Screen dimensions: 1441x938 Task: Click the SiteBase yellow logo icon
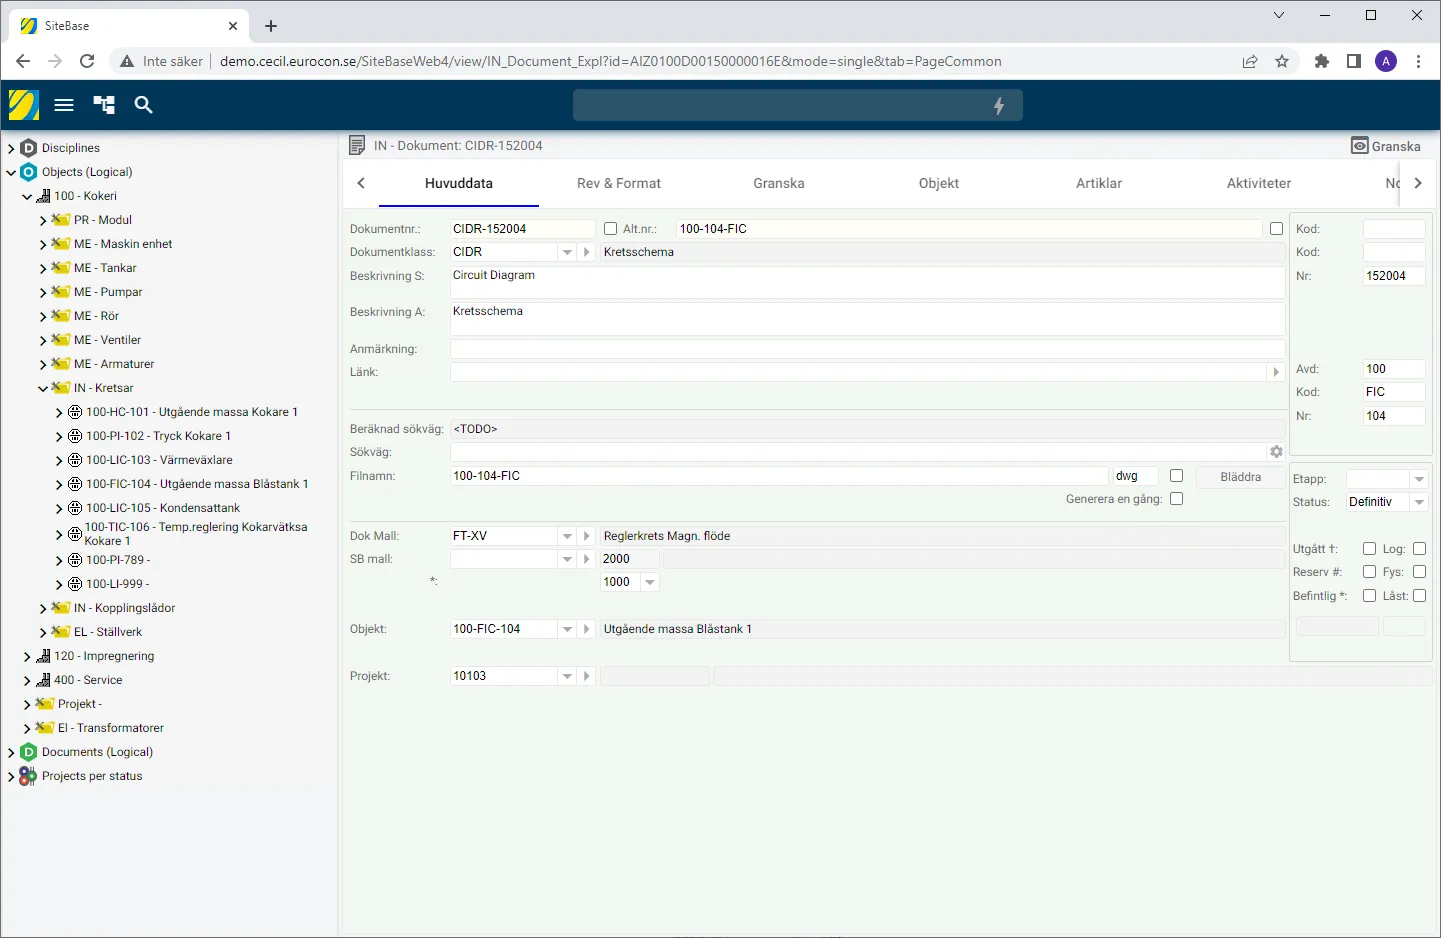(23, 105)
